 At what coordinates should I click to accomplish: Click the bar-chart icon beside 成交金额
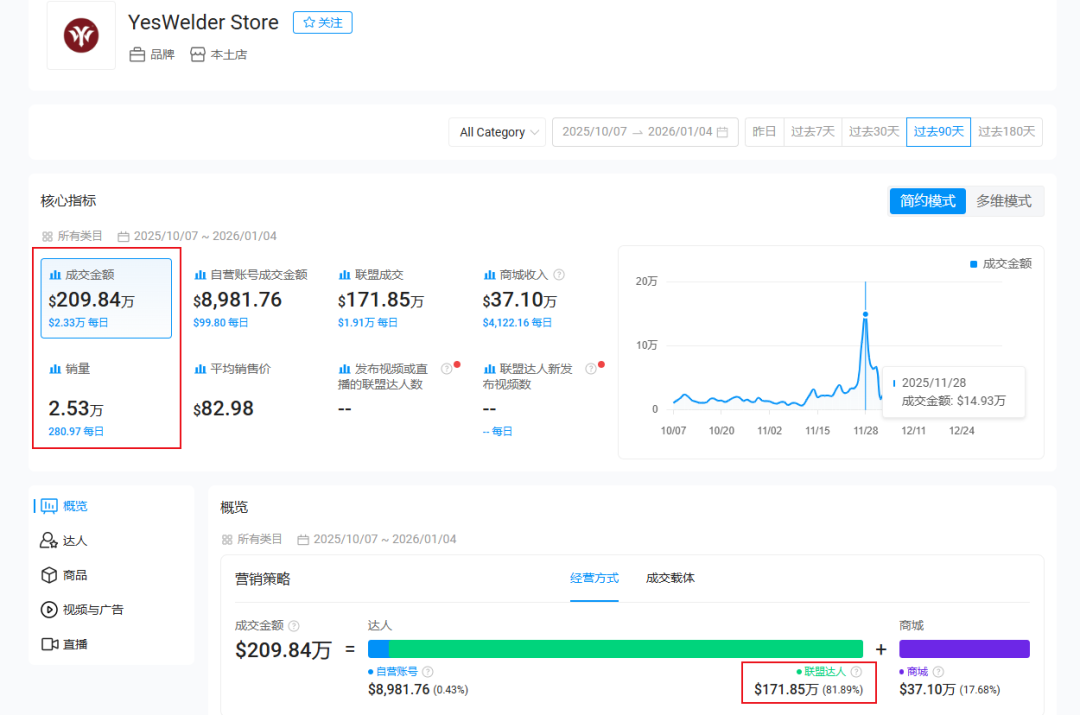(x=55, y=274)
